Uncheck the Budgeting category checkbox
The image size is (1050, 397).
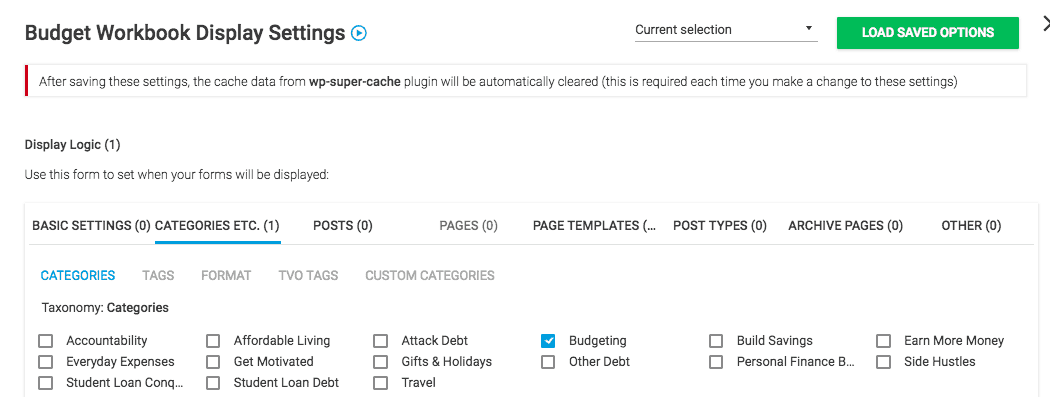pos(548,341)
